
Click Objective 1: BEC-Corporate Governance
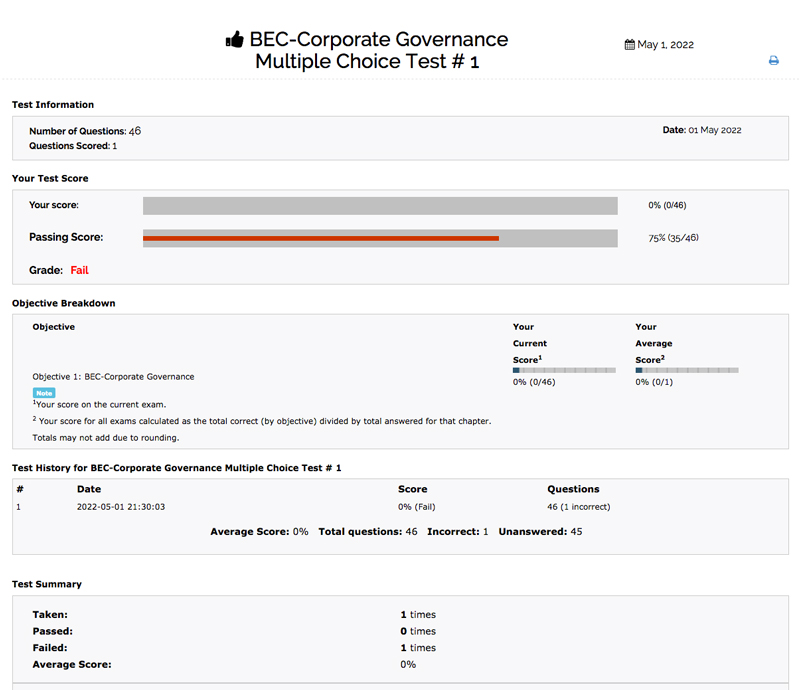click(x=113, y=377)
